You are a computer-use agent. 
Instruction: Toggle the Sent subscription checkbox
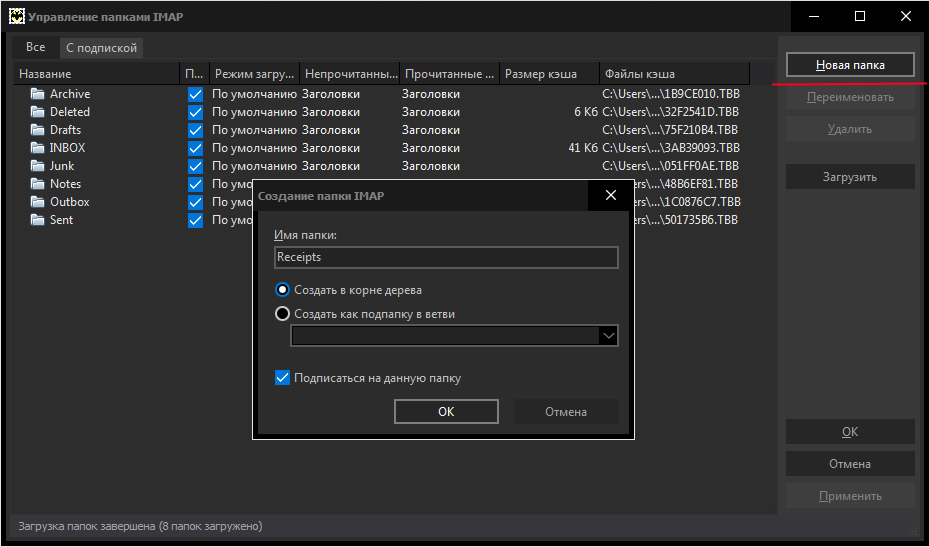195,220
